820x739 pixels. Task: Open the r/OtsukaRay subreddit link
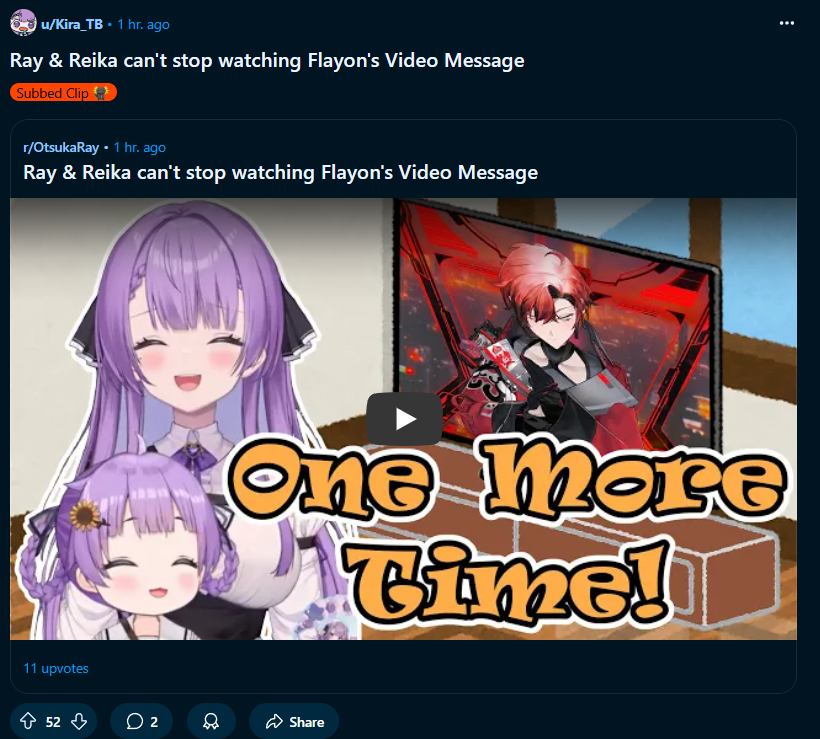(x=61, y=147)
